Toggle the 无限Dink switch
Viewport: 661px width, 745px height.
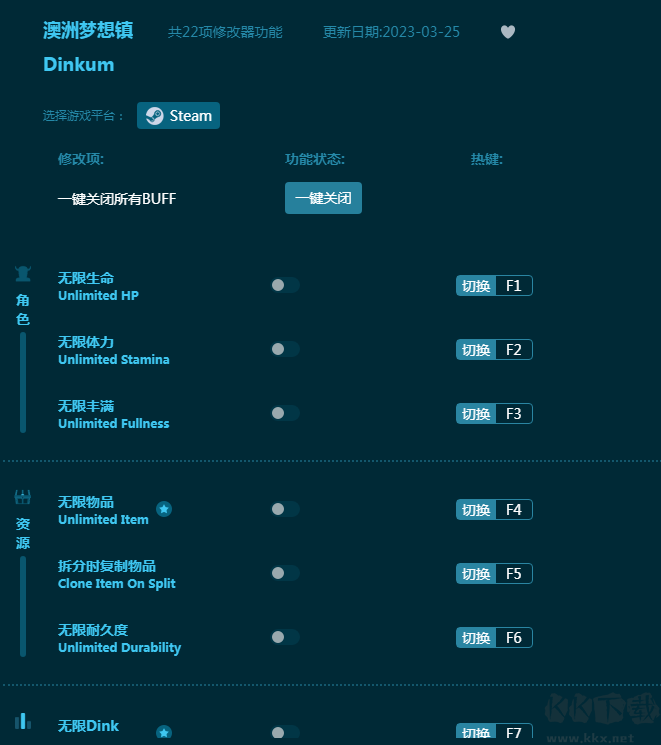pyautogui.click(x=285, y=733)
